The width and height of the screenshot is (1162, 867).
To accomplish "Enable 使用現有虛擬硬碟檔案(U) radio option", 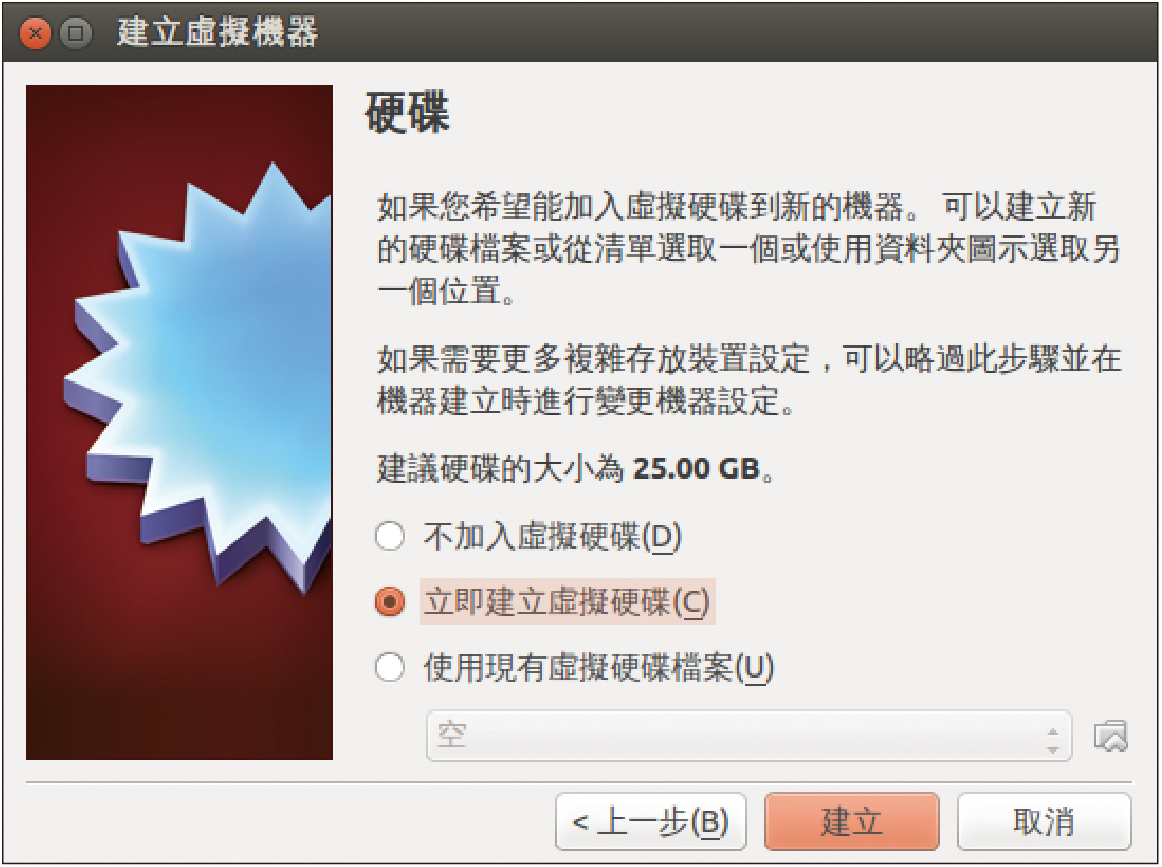I will [390, 667].
